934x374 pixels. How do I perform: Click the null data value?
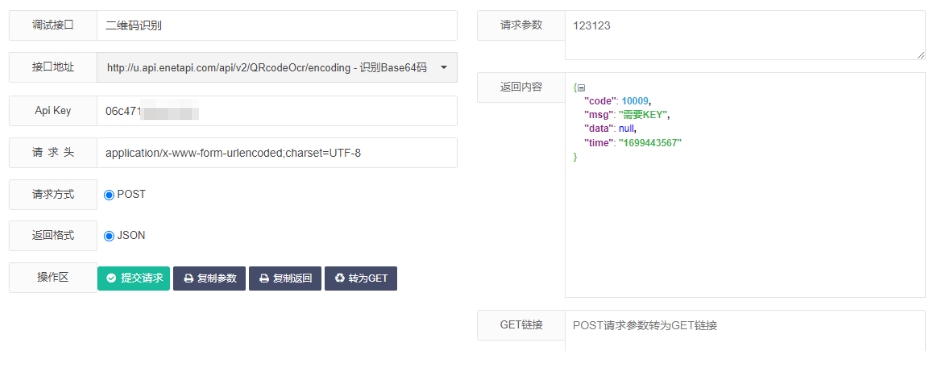click(627, 129)
